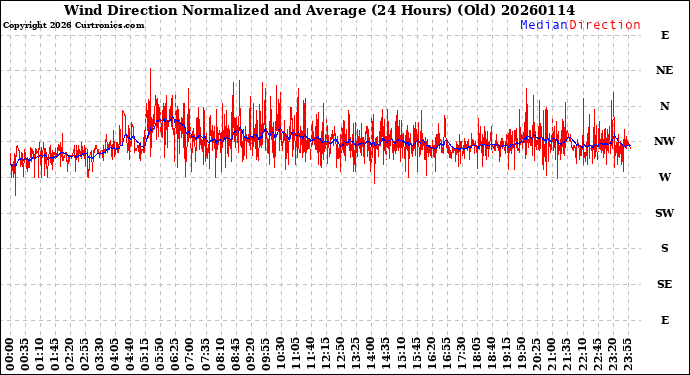Select the 'SE' axis label
The image size is (690, 375).
[664, 284]
